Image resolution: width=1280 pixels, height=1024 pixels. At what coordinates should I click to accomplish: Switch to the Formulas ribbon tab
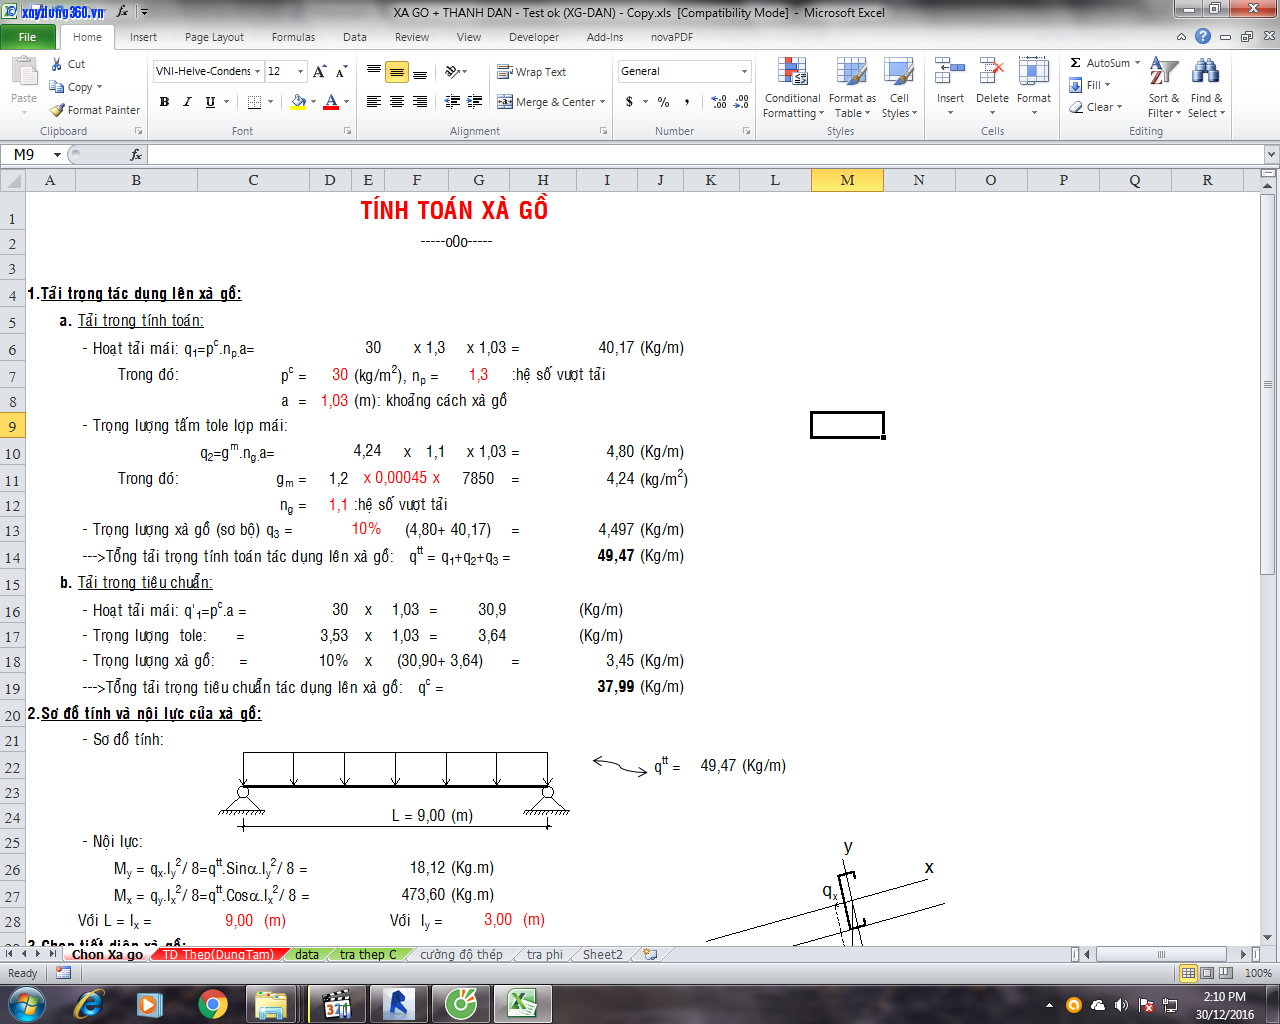coord(293,37)
